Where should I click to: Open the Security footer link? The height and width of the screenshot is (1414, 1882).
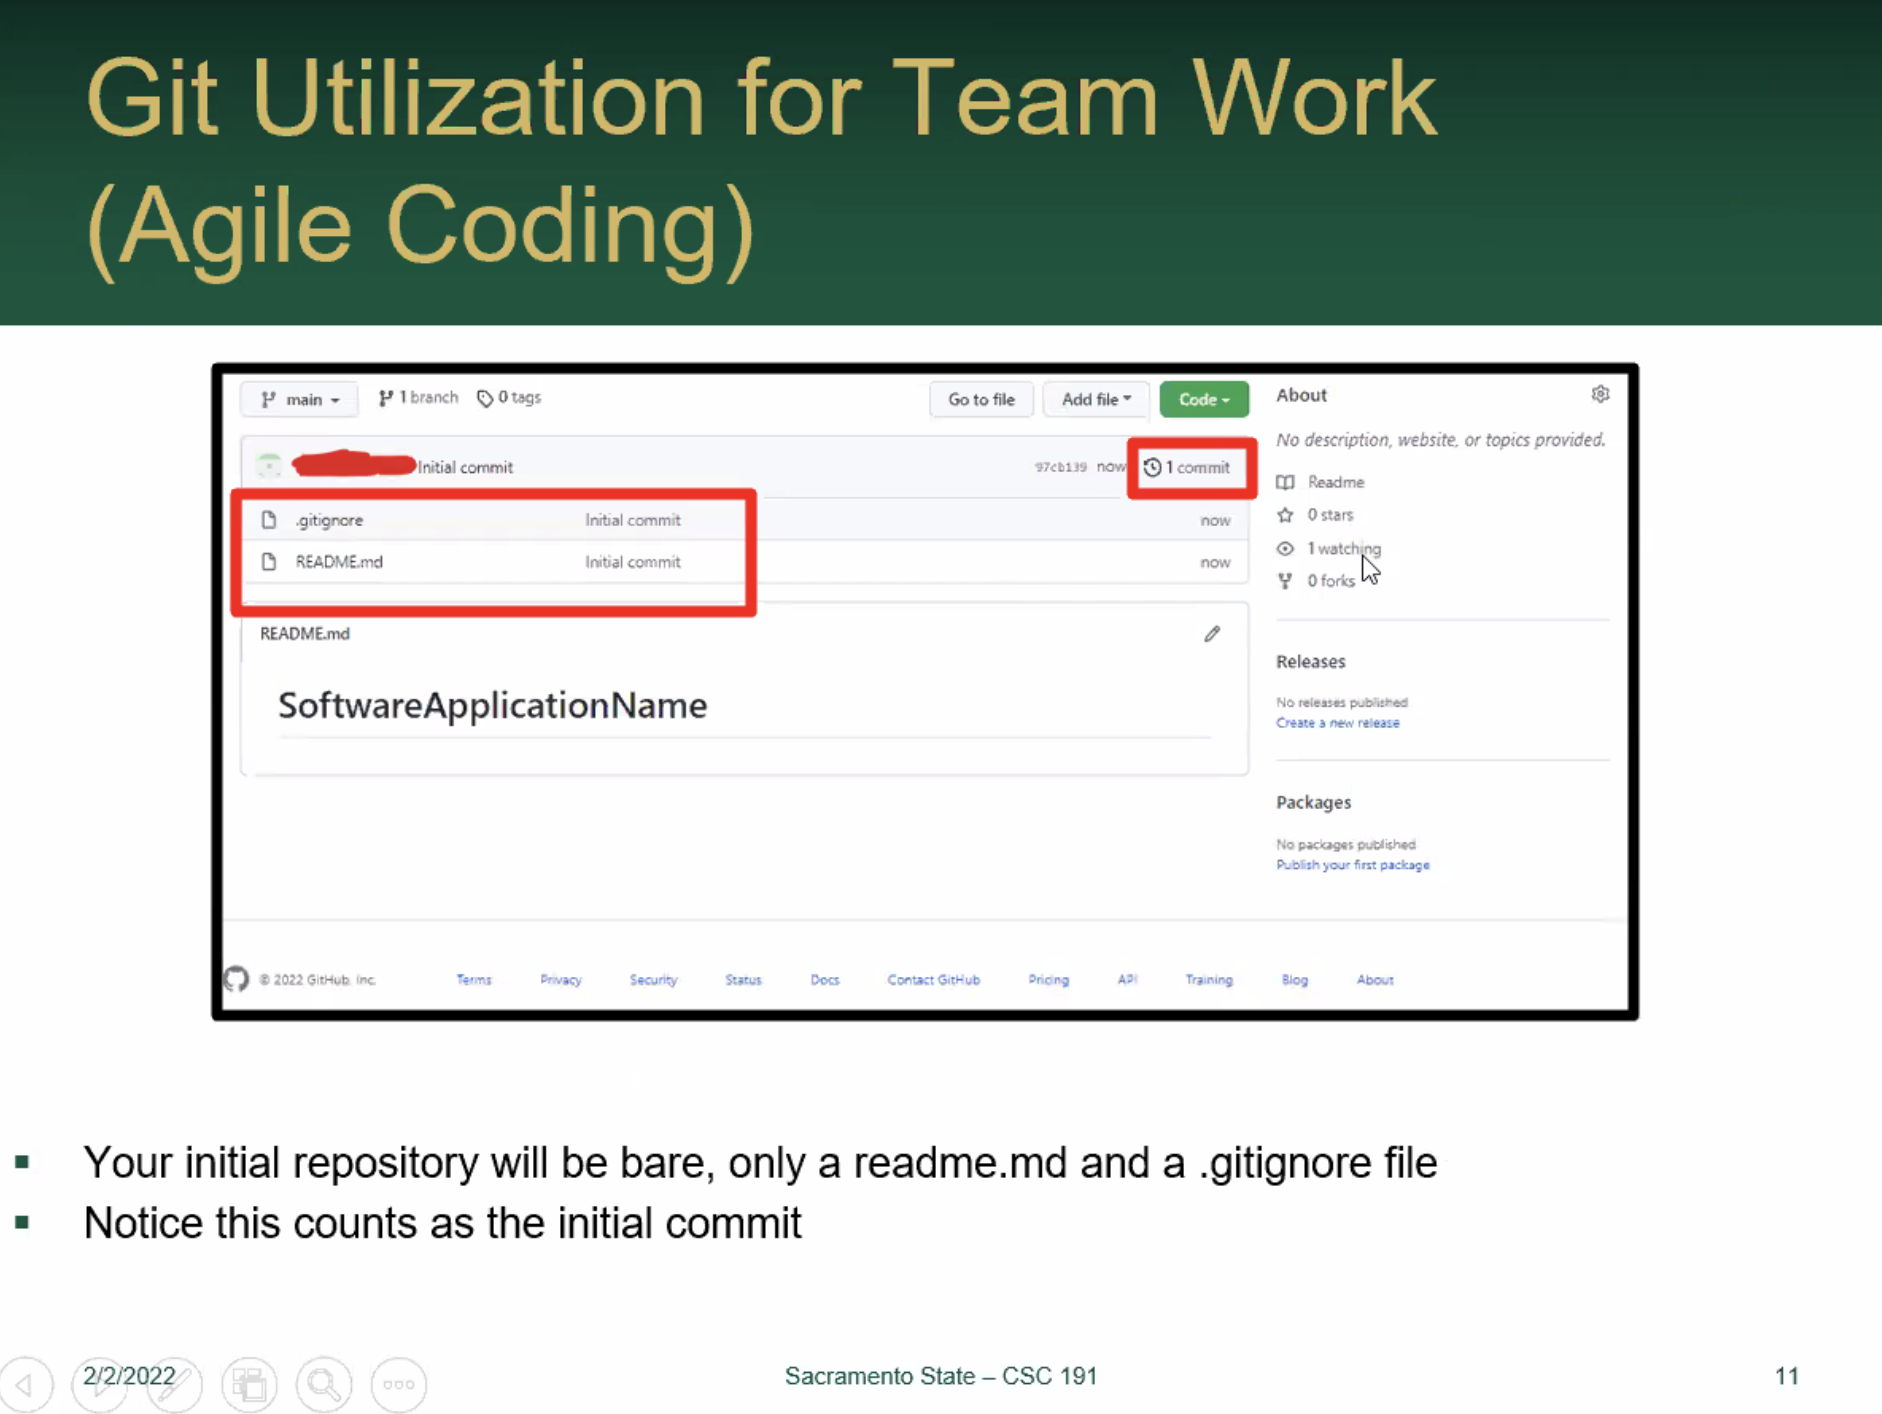pos(653,980)
